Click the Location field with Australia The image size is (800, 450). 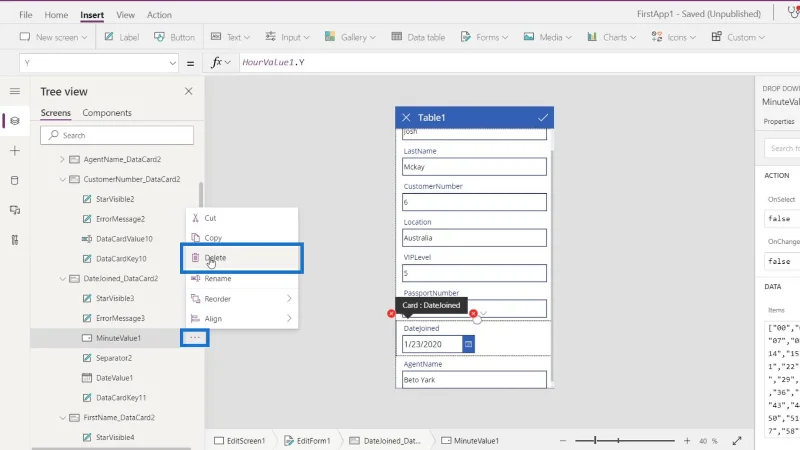474,238
